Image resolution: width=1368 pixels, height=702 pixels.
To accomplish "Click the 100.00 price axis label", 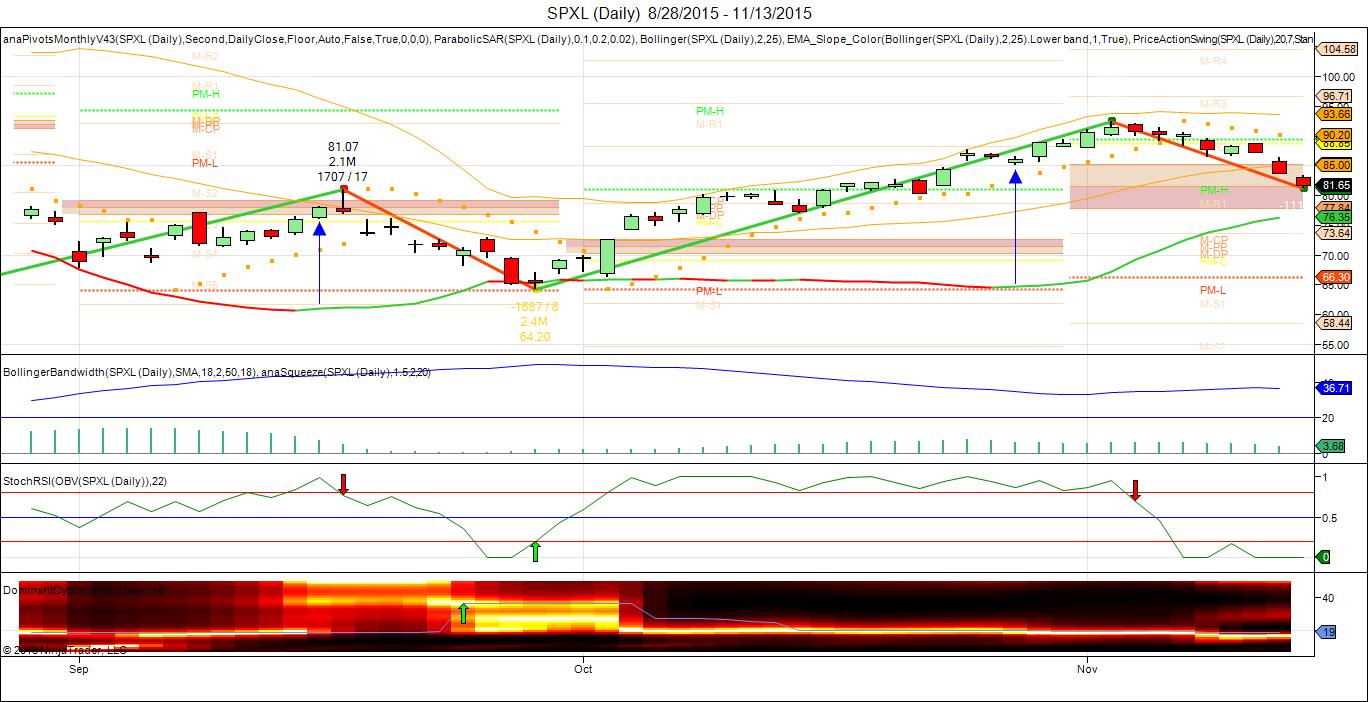I will click(x=1337, y=76).
